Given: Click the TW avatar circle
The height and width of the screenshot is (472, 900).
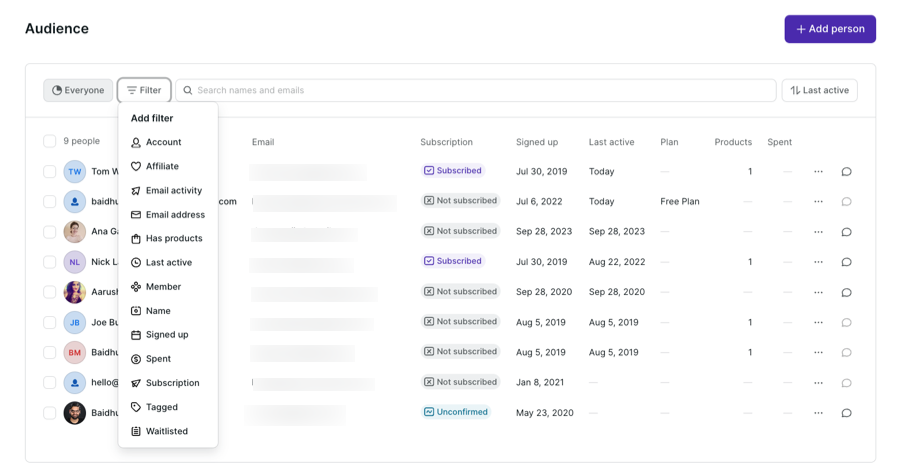Looking at the screenshot, I should click(75, 172).
